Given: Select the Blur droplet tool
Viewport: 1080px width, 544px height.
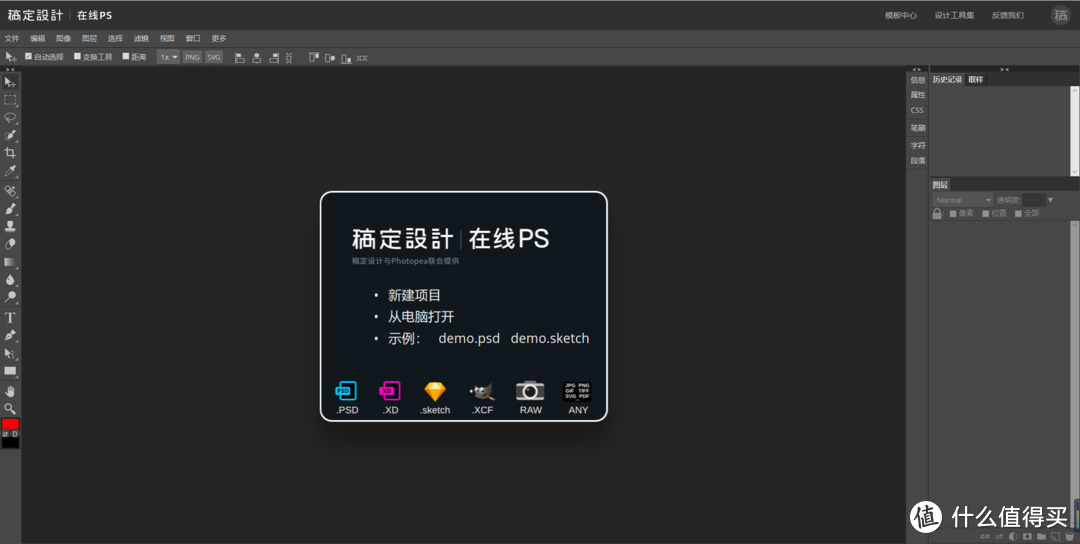Looking at the screenshot, I should (10, 280).
